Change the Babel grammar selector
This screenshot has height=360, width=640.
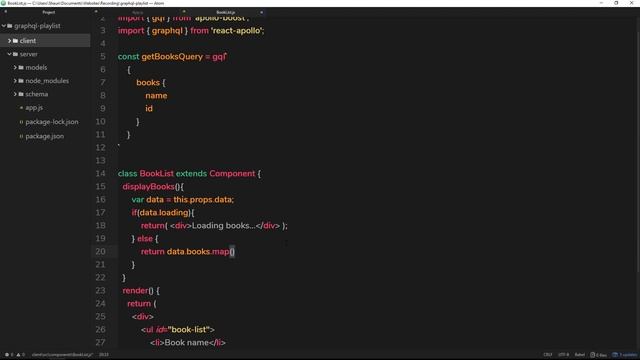tap(580, 355)
